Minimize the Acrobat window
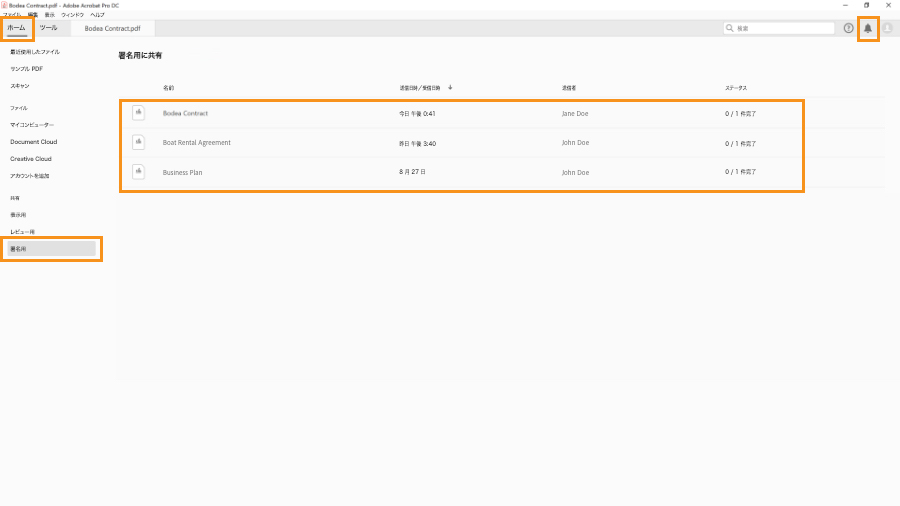 (x=845, y=5)
